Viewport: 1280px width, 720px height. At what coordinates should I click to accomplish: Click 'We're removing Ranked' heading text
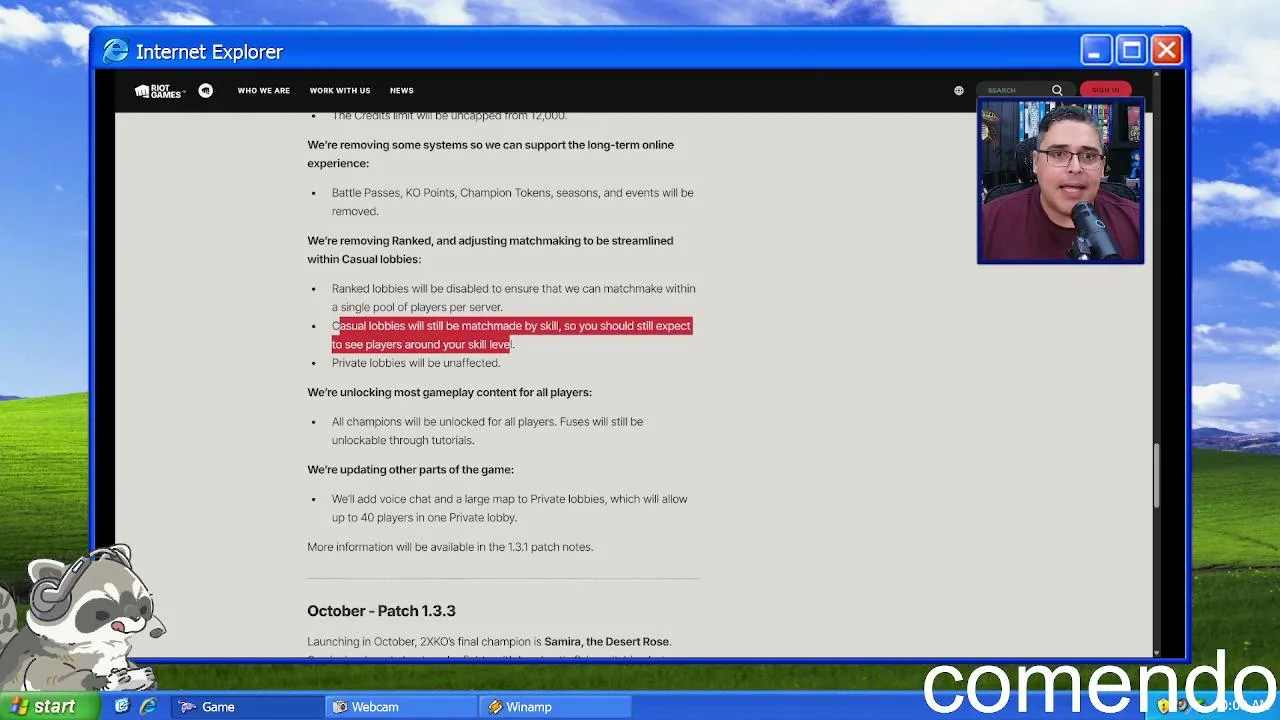pos(490,250)
